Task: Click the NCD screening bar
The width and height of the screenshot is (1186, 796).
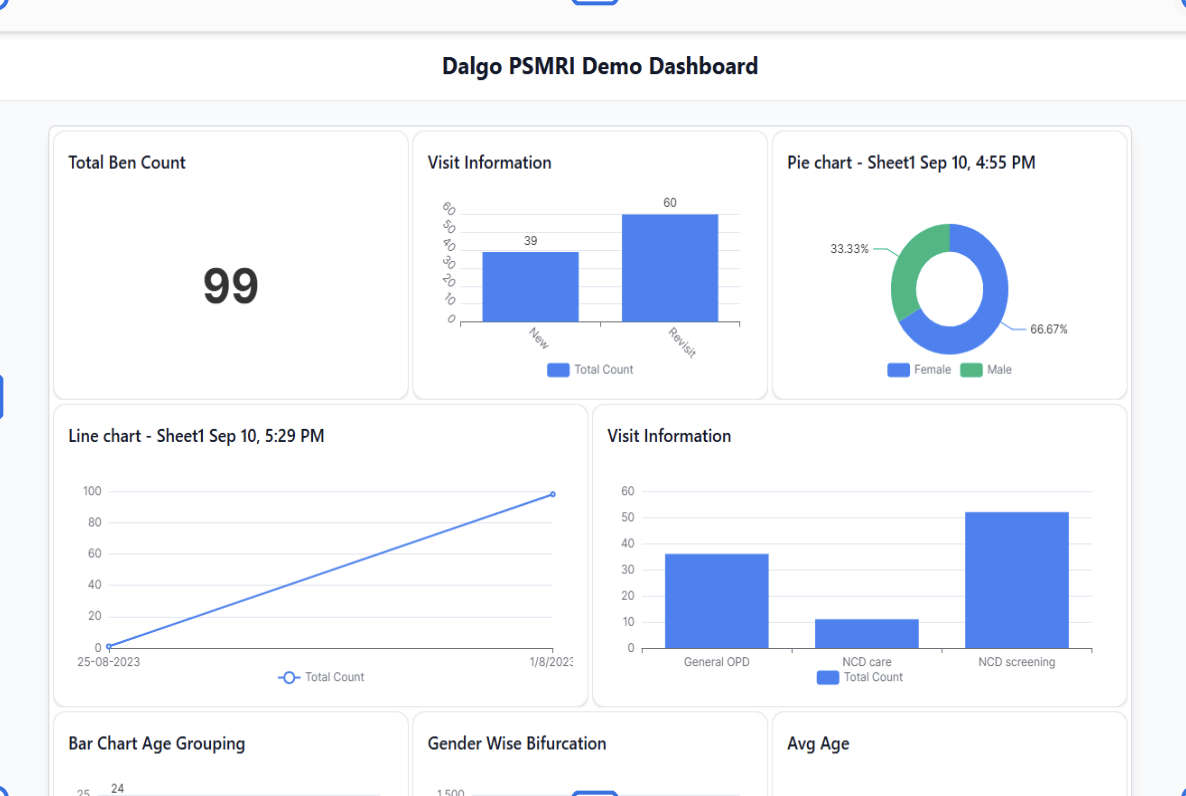Action: pos(1017,580)
